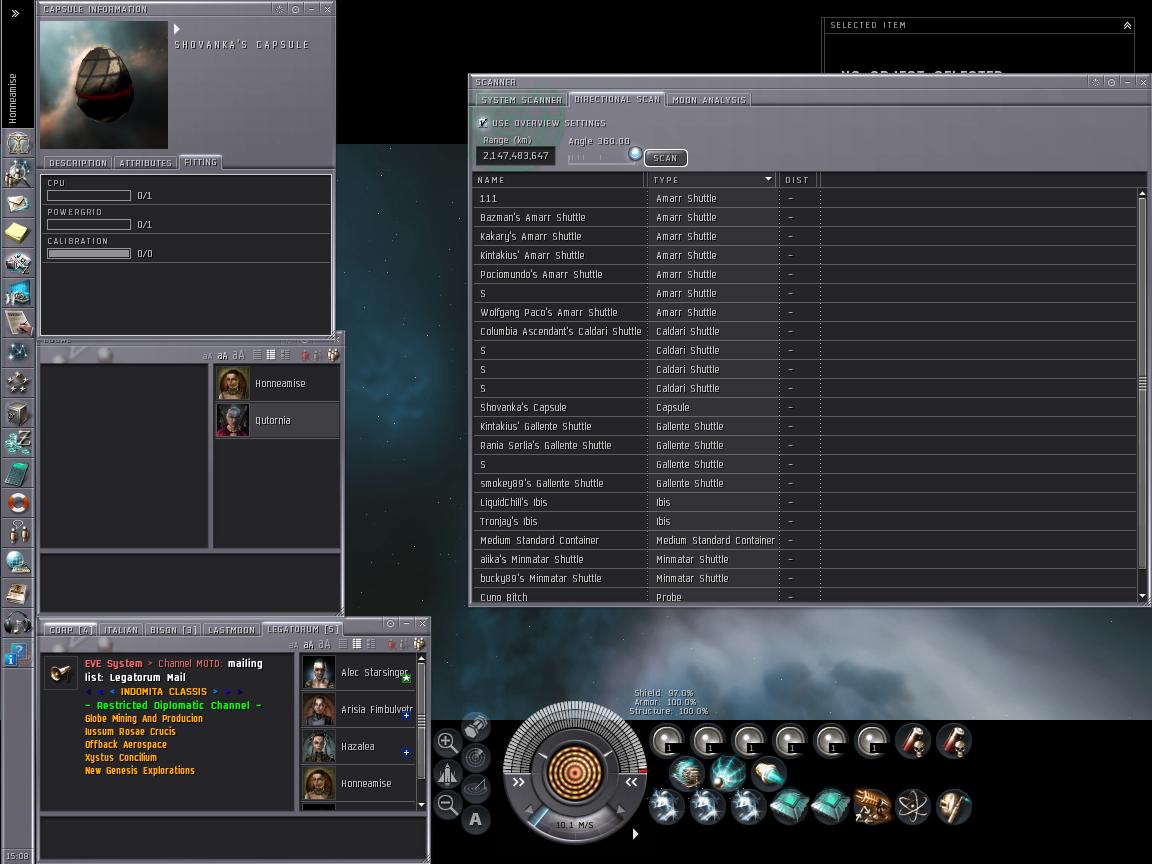This screenshot has height=864, width=1152.
Task: Open the Attributes tab of capsule info
Action: 145,163
